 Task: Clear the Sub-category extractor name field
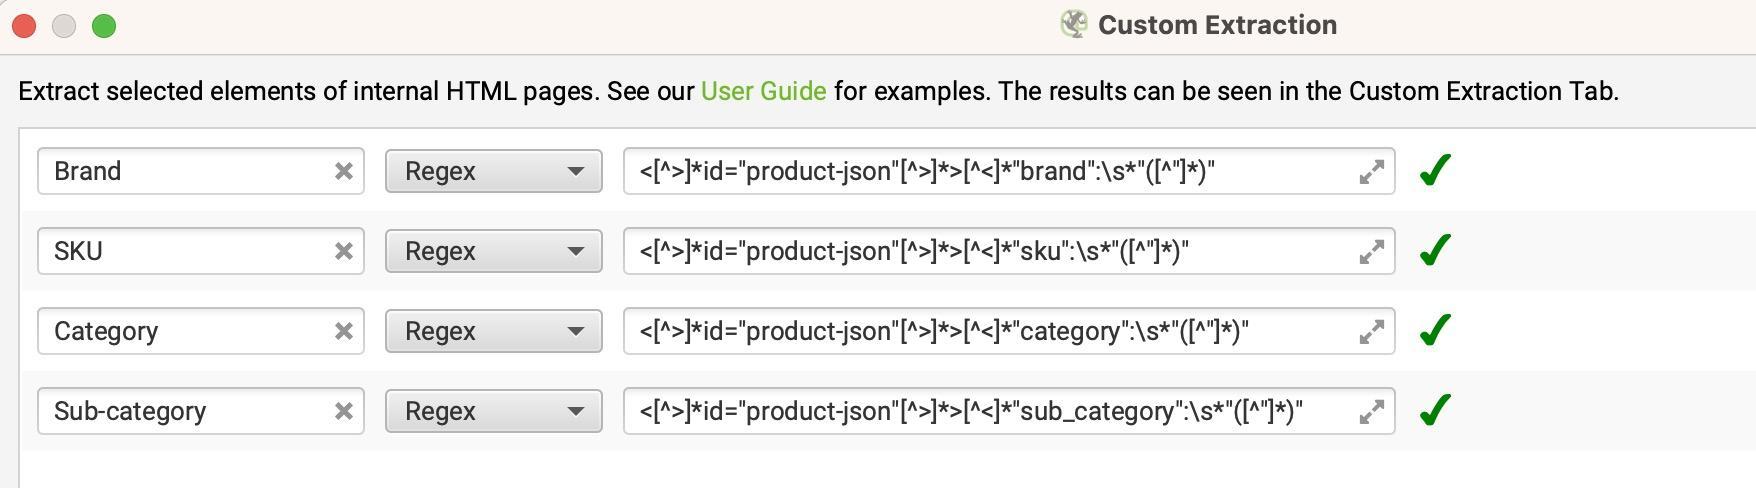343,411
